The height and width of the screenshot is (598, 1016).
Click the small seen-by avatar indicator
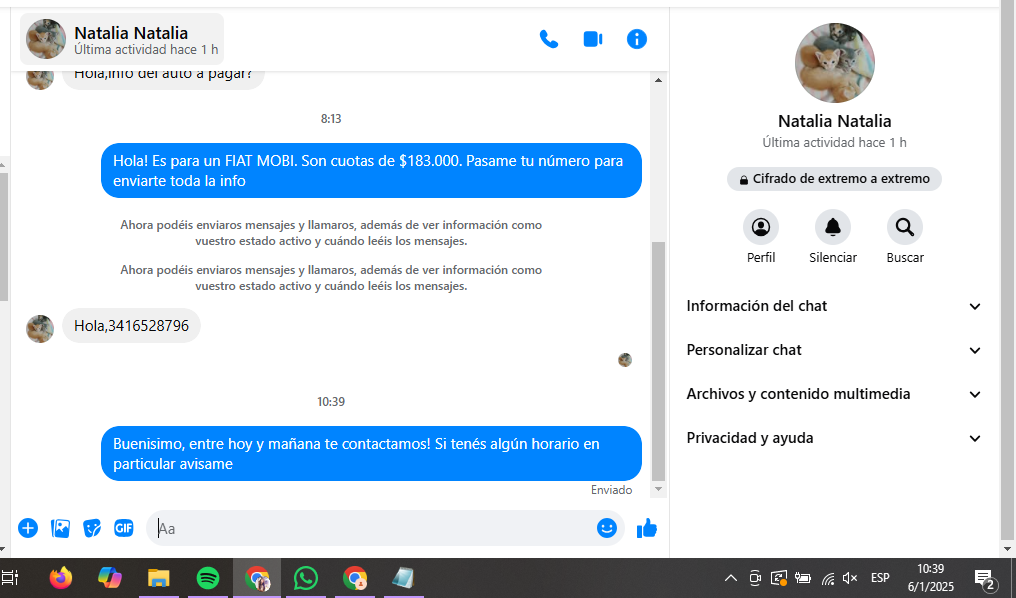click(x=625, y=360)
